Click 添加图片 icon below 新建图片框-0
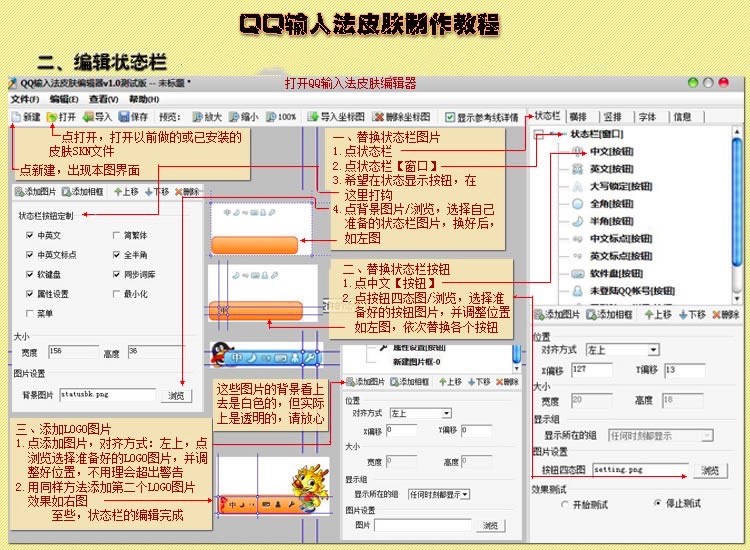The width and height of the screenshot is (750, 550). pos(351,382)
